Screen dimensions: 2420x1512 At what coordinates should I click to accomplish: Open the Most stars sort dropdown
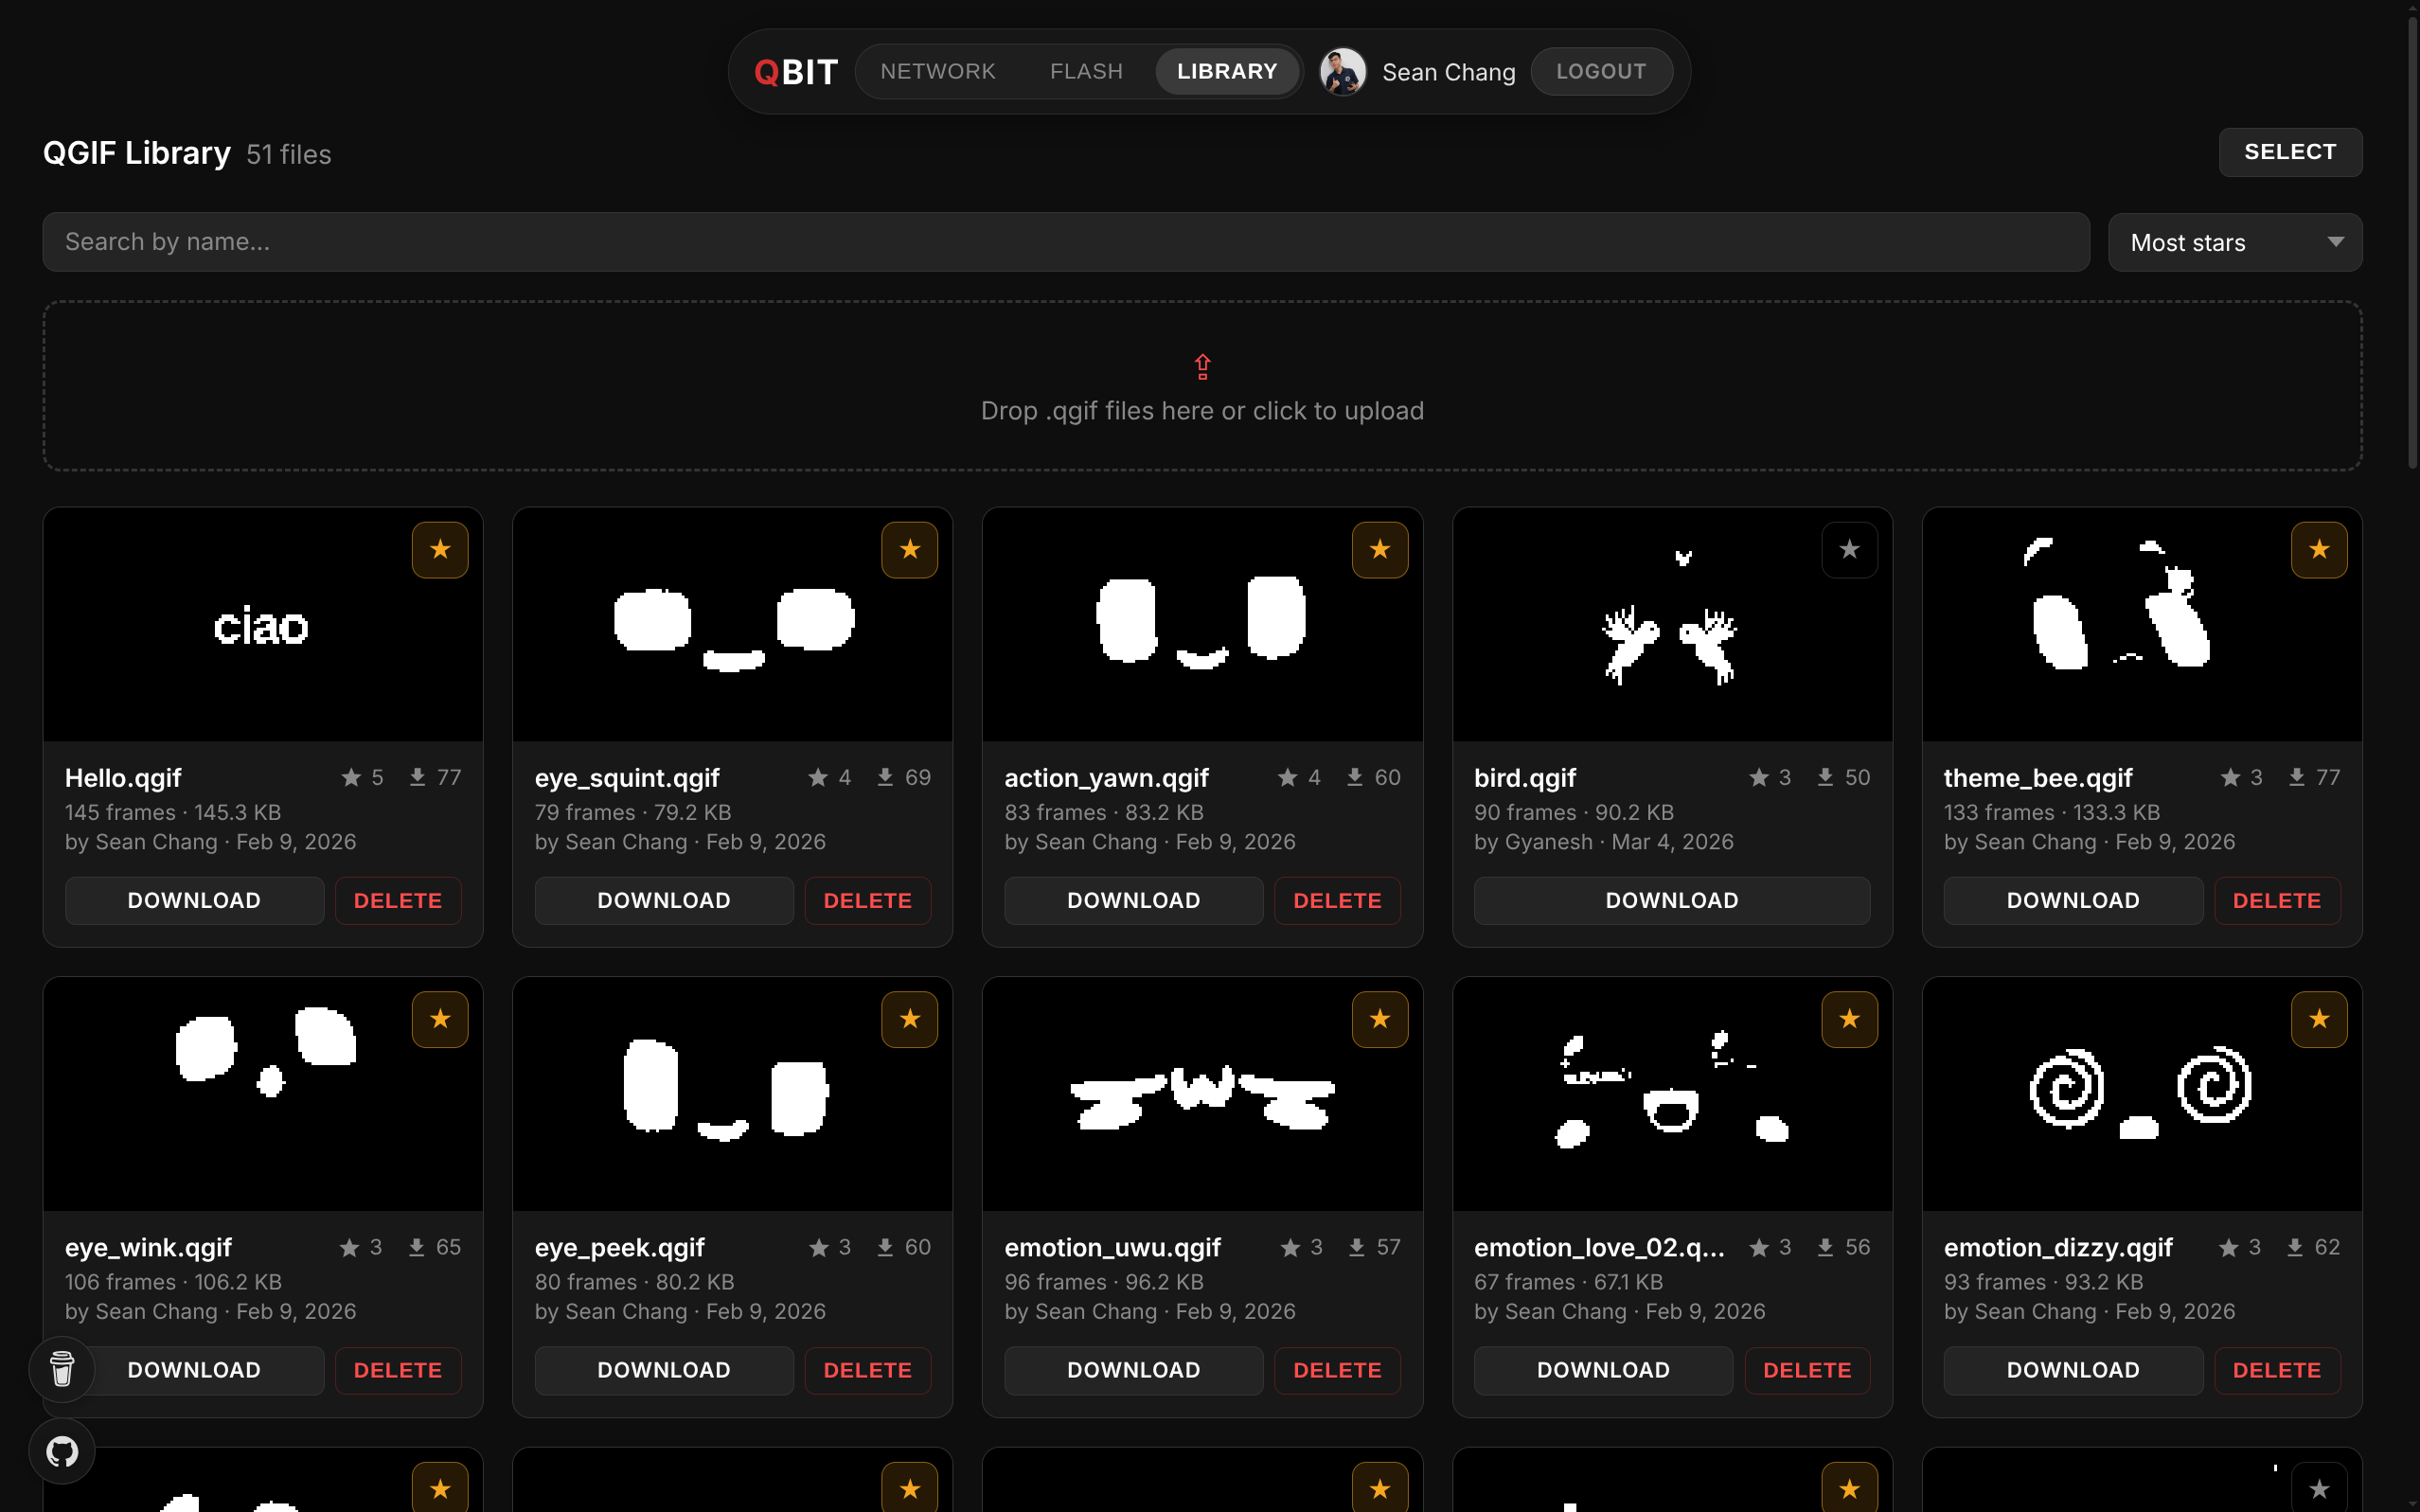[x=2235, y=242]
